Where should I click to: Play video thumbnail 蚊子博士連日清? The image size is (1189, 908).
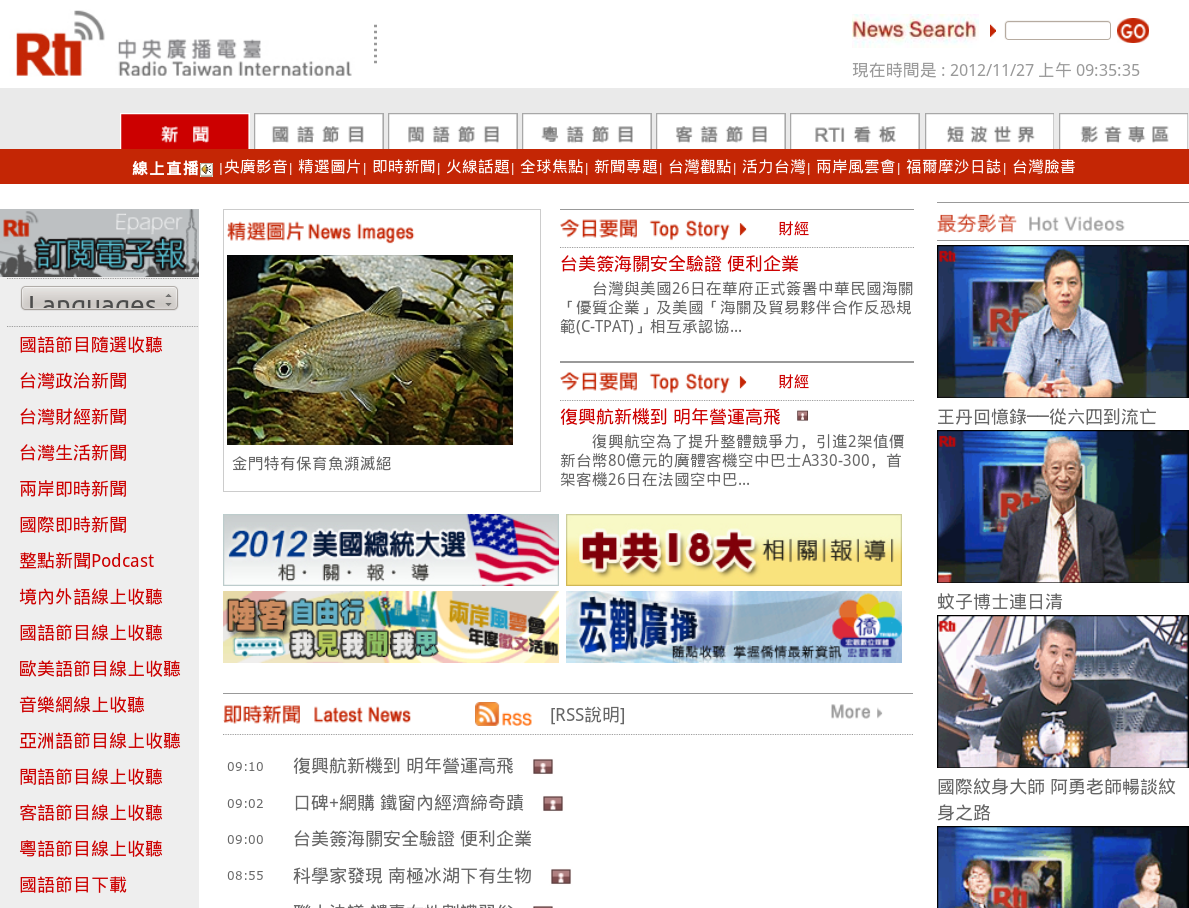(1063, 507)
